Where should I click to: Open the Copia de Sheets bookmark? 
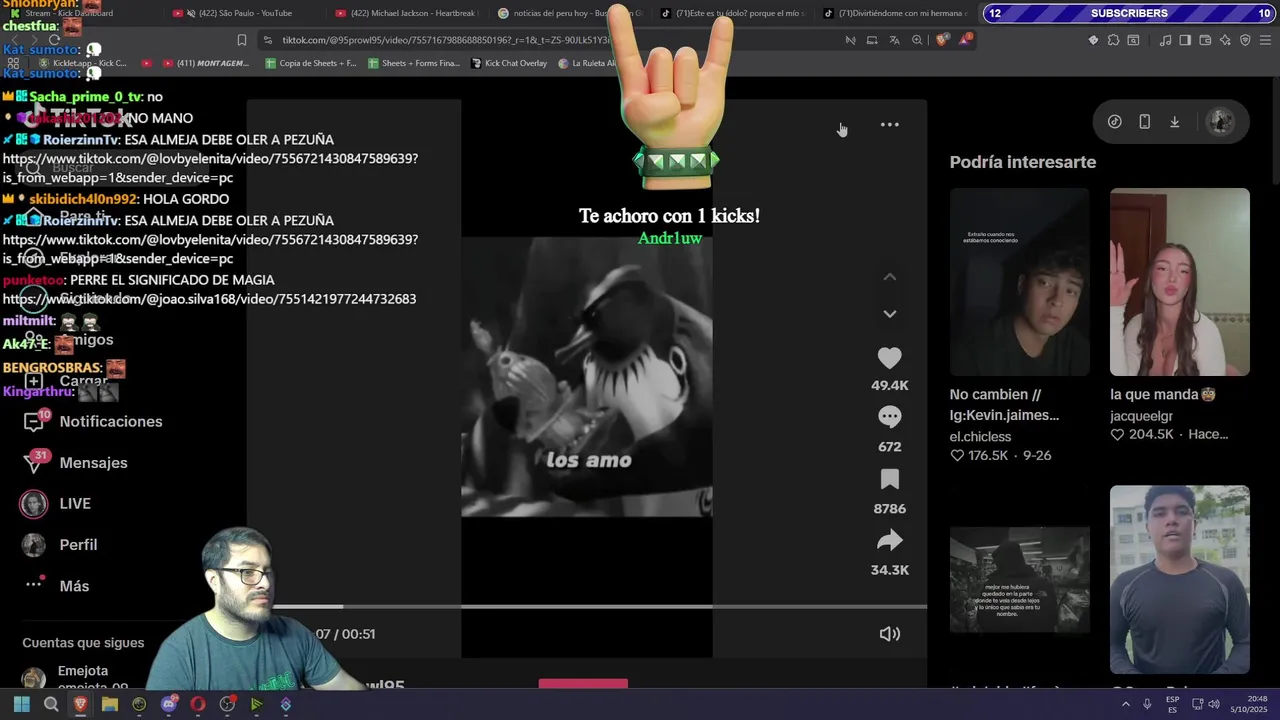point(311,63)
